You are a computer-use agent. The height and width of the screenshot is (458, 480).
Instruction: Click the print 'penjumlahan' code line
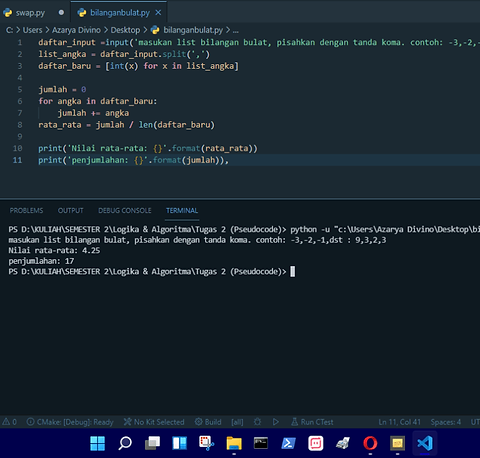[x=134, y=160]
